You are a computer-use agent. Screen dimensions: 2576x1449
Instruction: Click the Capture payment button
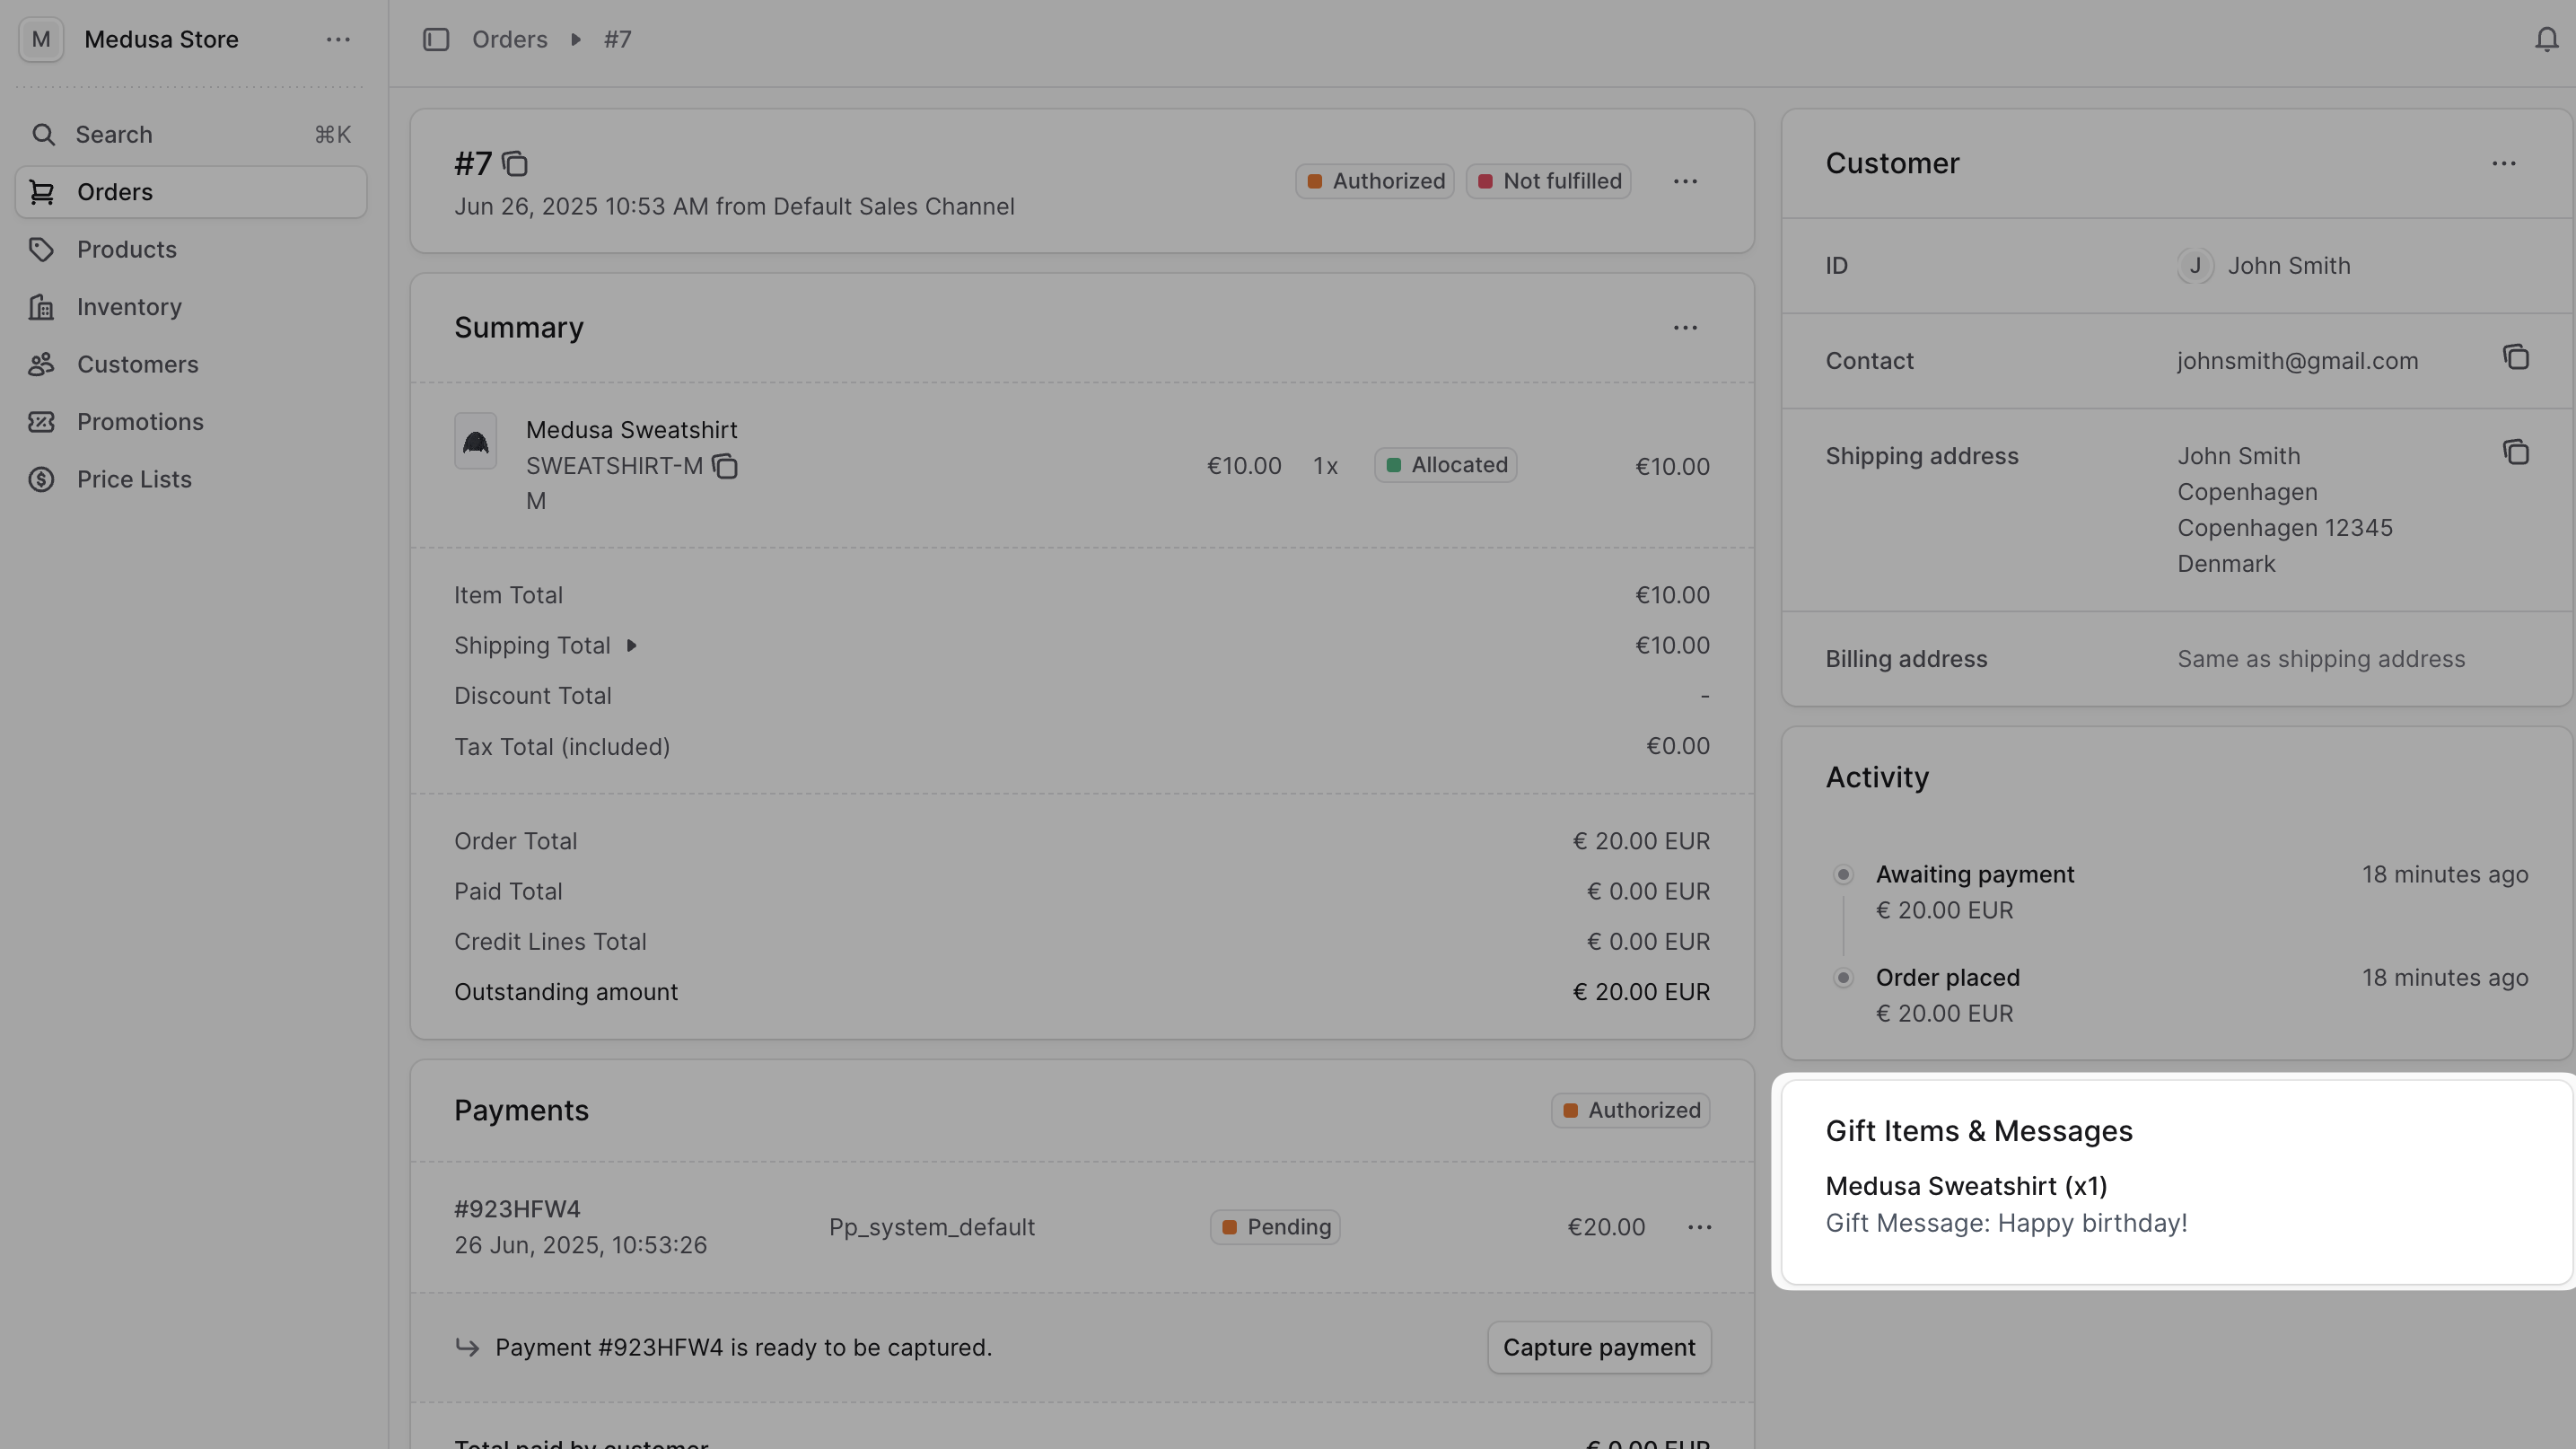1598,1347
